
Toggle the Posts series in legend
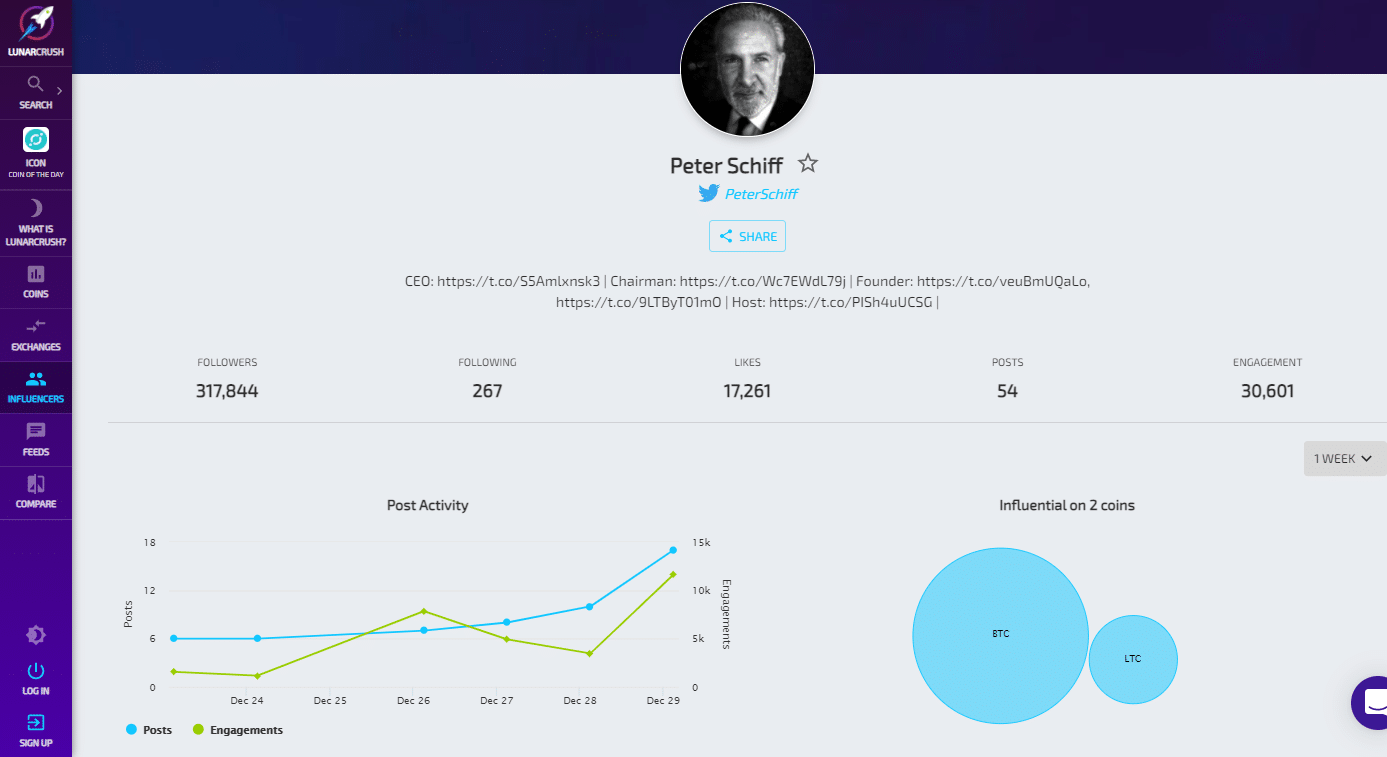pyautogui.click(x=150, y=730)
